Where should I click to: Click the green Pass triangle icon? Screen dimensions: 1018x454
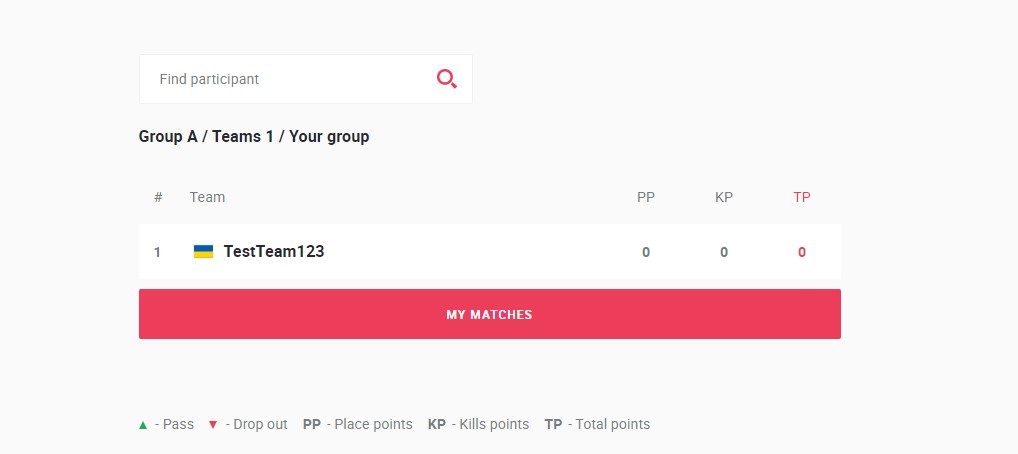pyautogui.click(x=143, y=425)
